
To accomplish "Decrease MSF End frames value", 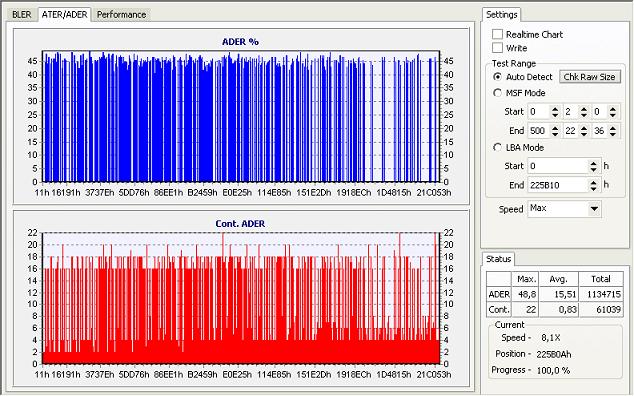I will point(613,134).
